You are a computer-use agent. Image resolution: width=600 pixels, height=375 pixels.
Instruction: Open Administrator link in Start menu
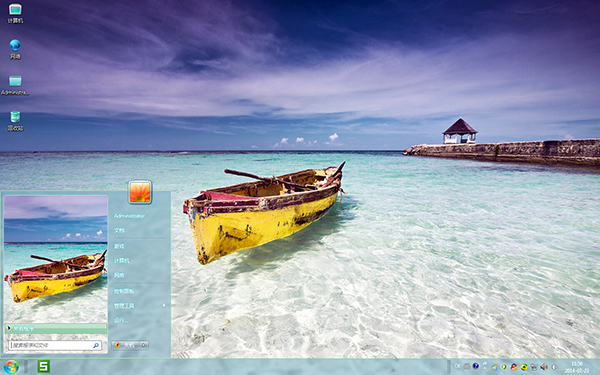(x=129, y=216)
